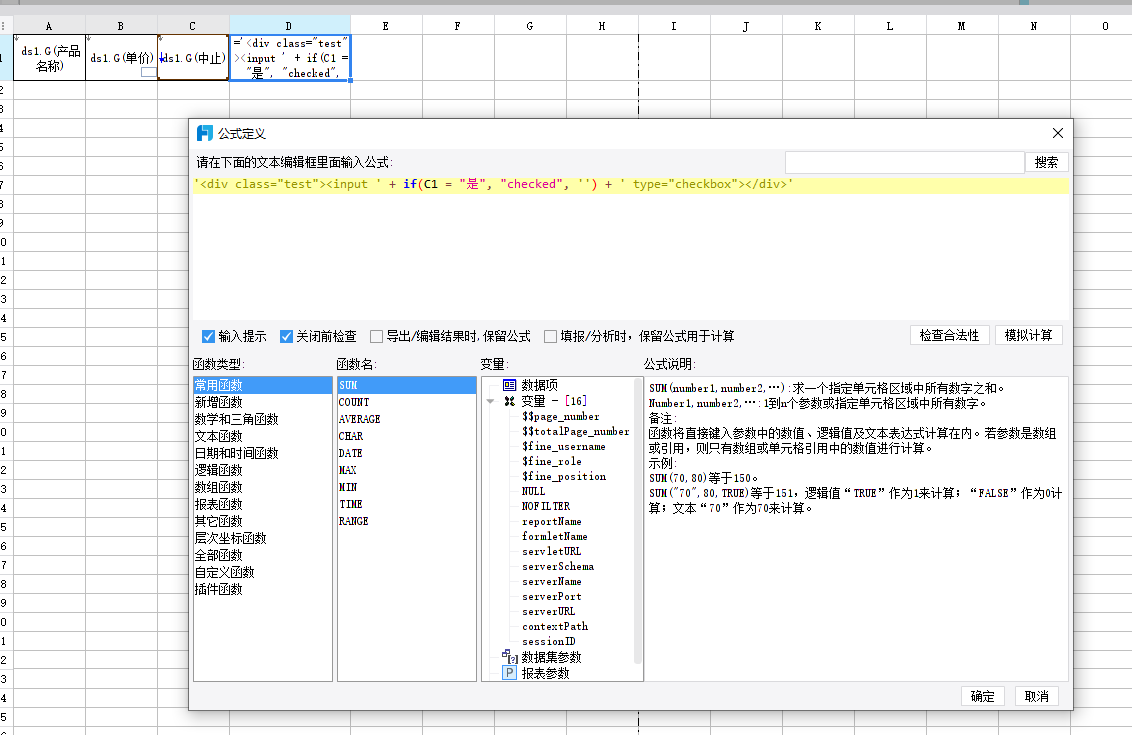
Task: Click the 数据项 table icon
Action: [x=510, y=386]
